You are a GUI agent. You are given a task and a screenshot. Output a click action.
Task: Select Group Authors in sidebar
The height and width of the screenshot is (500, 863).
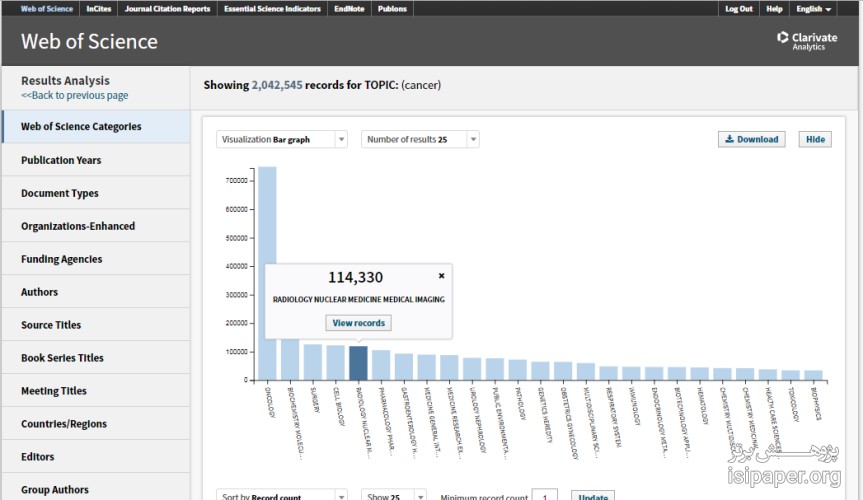coord(96,489)
